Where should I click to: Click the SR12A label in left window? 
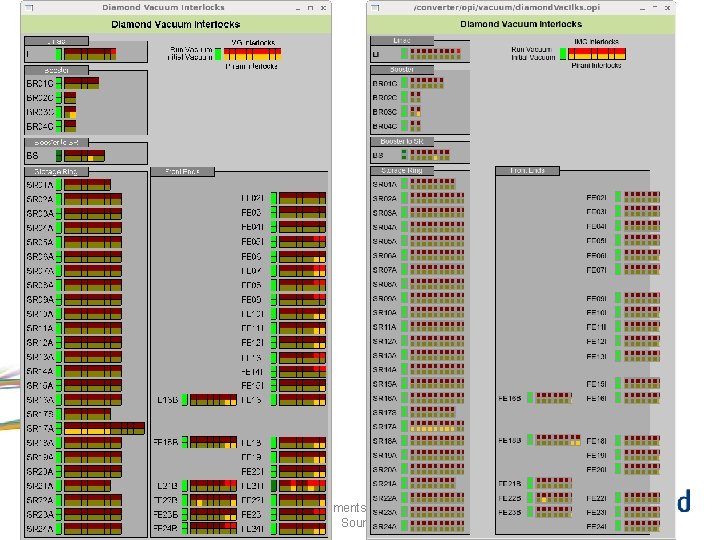(x=40, y=343)
